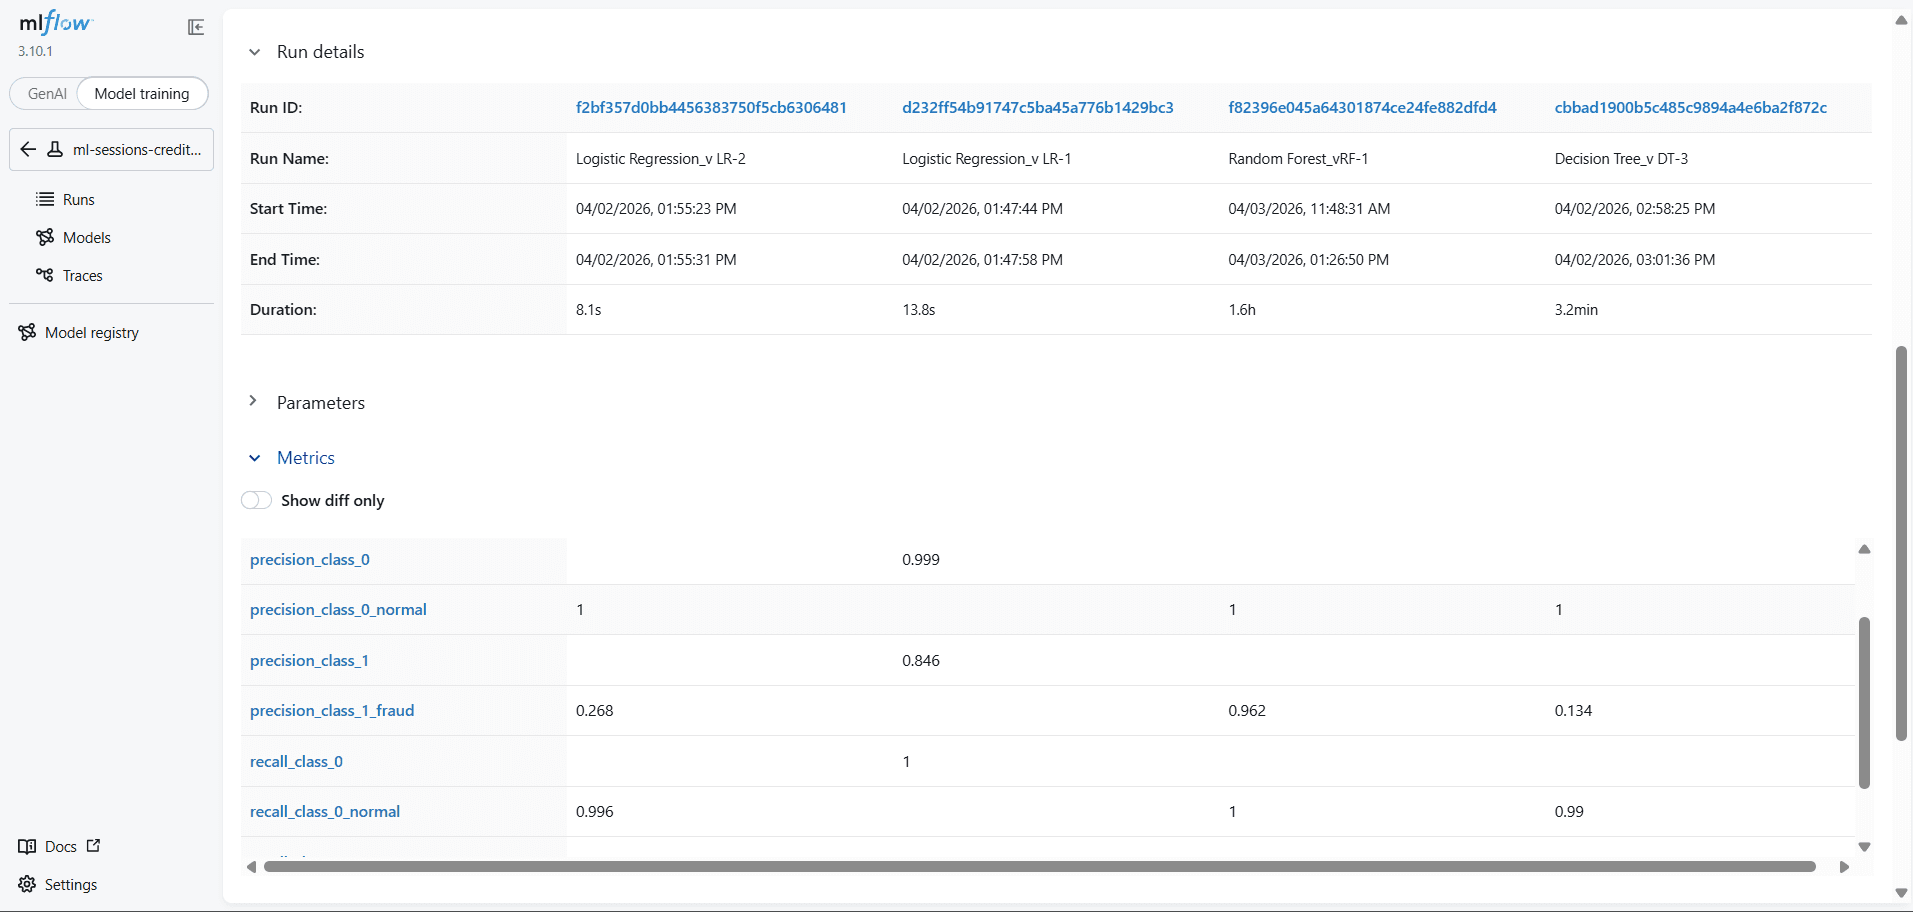Open Traces from the sidebar icon
1913x912 pixels.
(x=46, y=275)
